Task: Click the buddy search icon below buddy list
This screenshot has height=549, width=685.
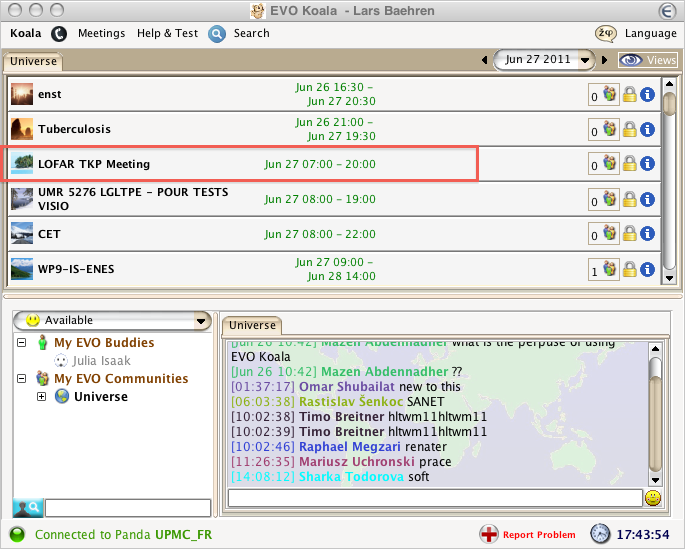Action: point(28,508)
